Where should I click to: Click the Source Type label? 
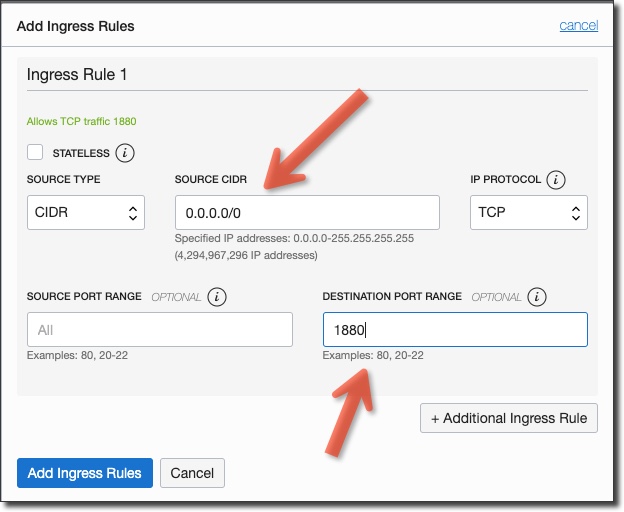point(64,180)
